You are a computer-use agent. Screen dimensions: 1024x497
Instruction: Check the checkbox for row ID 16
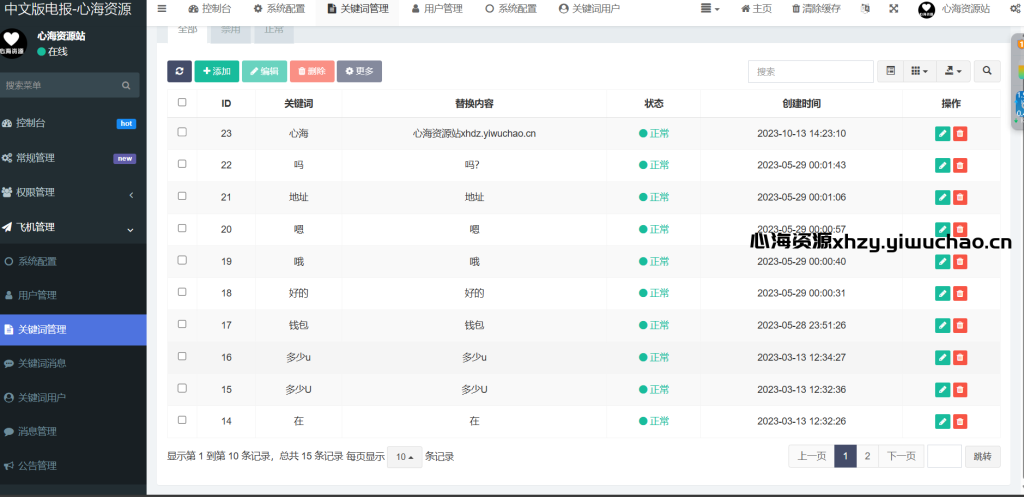(182, 356)
